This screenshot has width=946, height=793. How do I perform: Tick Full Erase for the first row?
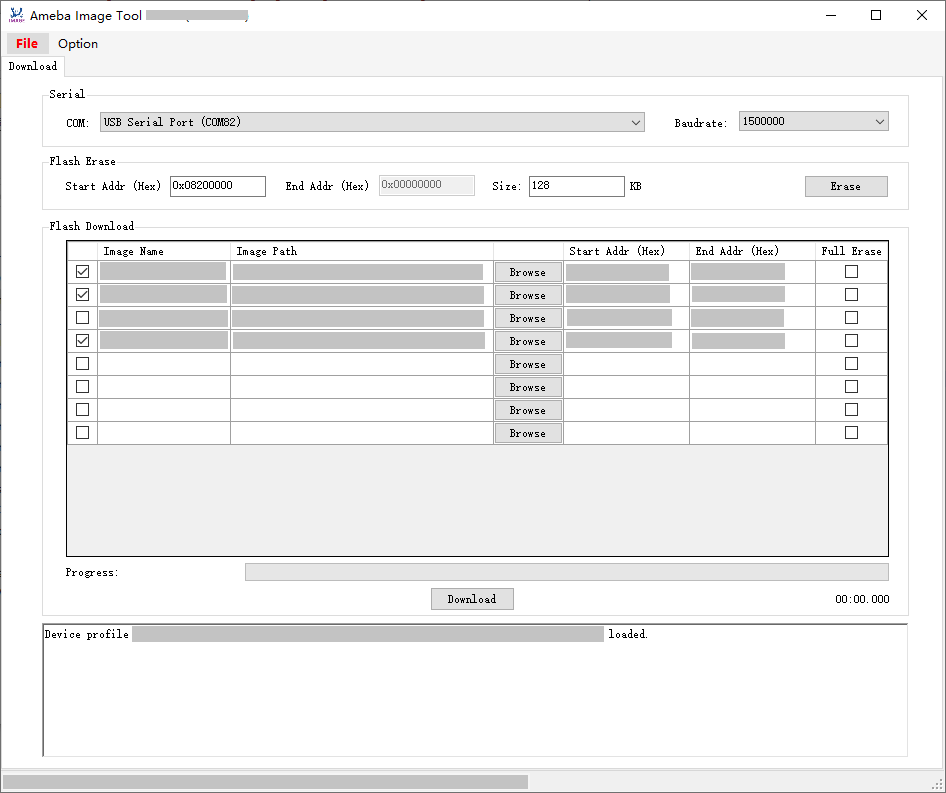[x=851, y=272]
